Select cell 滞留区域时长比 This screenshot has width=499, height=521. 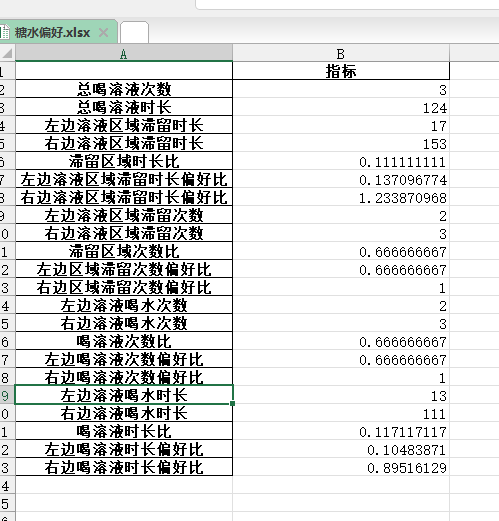[x=124, y=161]
